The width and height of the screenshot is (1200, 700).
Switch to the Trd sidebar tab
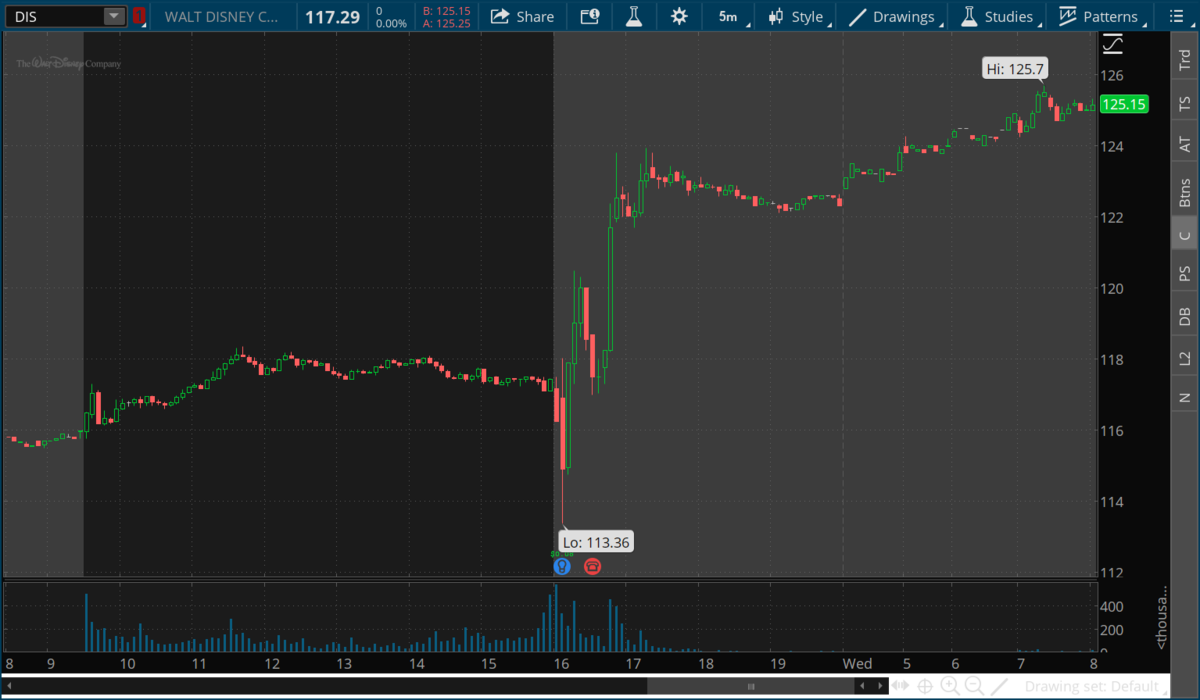1185,60
